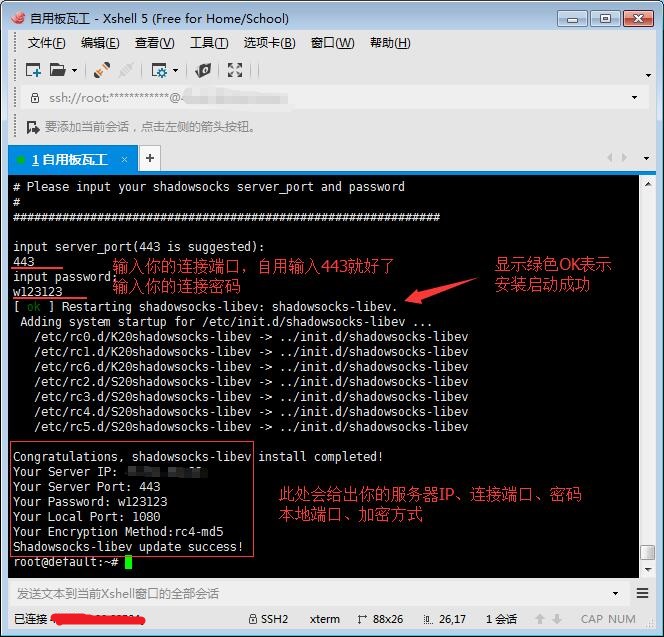Screen dimensions: 664x637
Task: Click the status bar down arrow icon
Action: 557,619
